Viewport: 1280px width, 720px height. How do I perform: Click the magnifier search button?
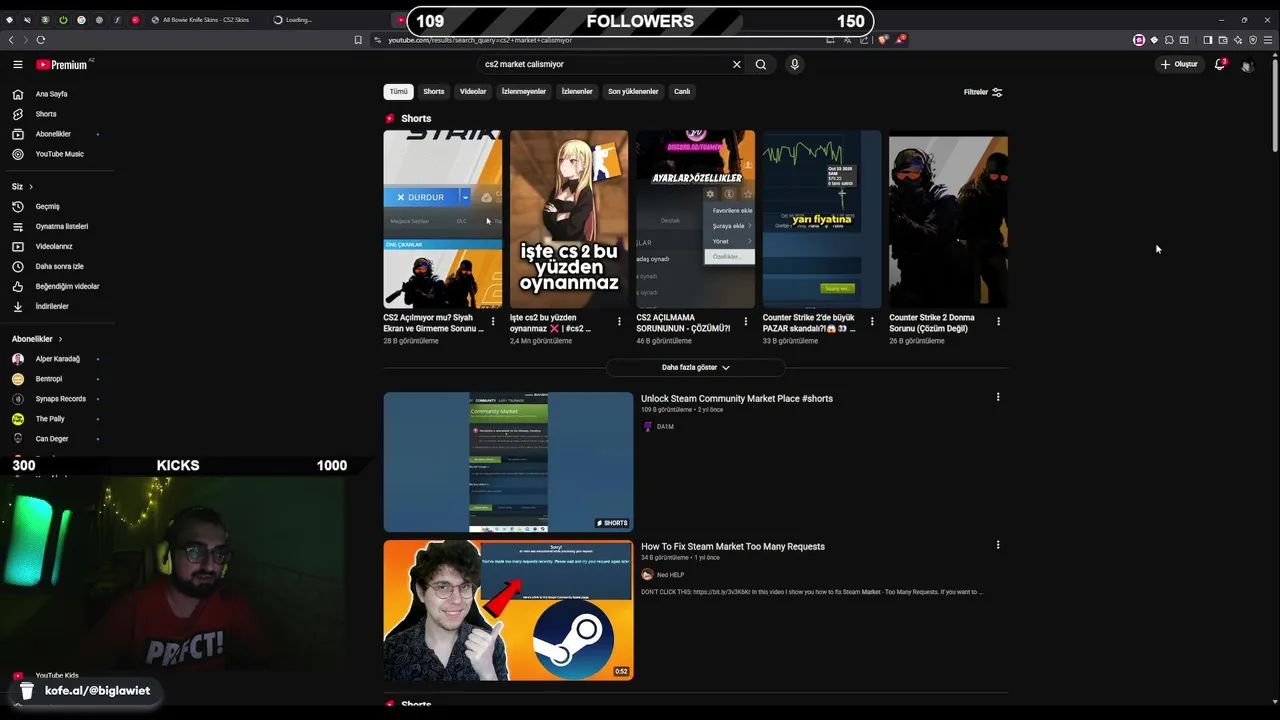761,64
